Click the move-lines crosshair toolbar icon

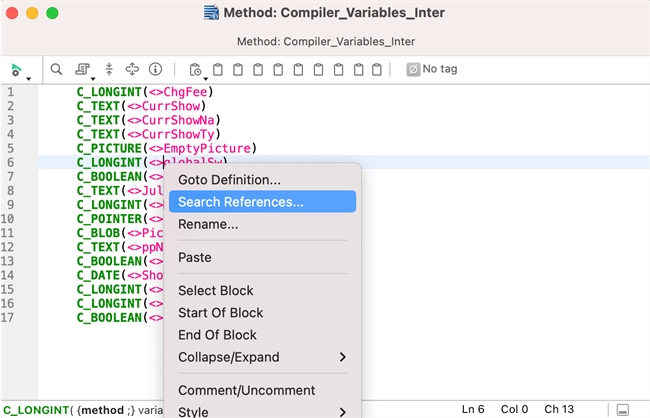coord(132,69)
